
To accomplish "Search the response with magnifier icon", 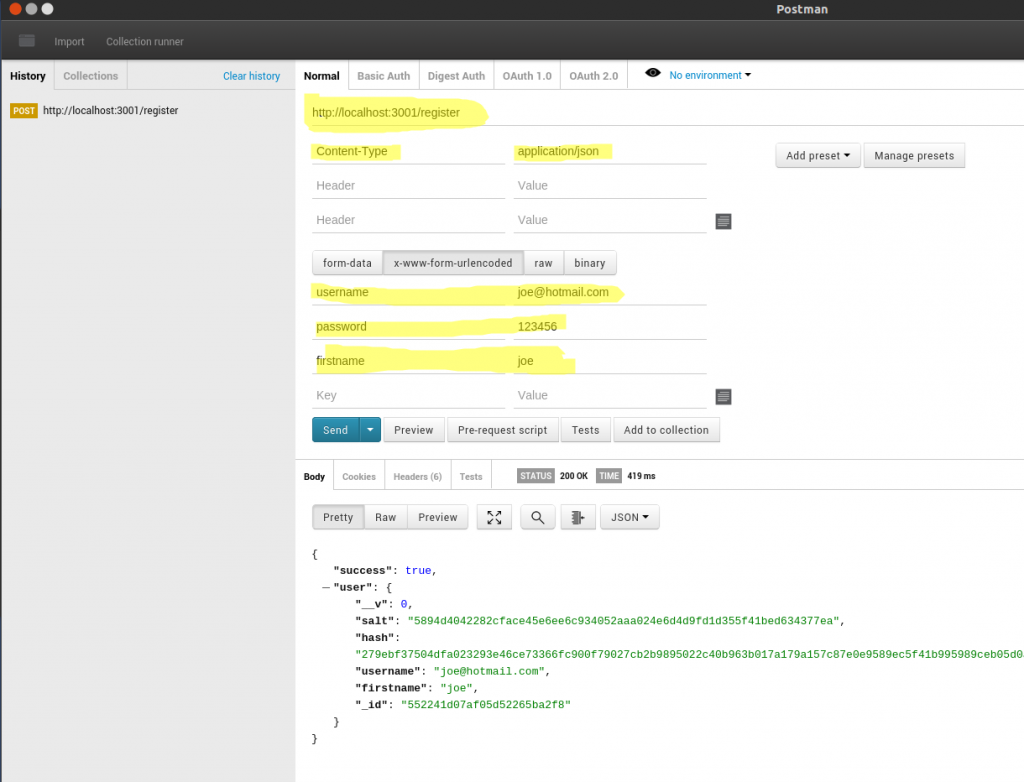I will (537, 517).
